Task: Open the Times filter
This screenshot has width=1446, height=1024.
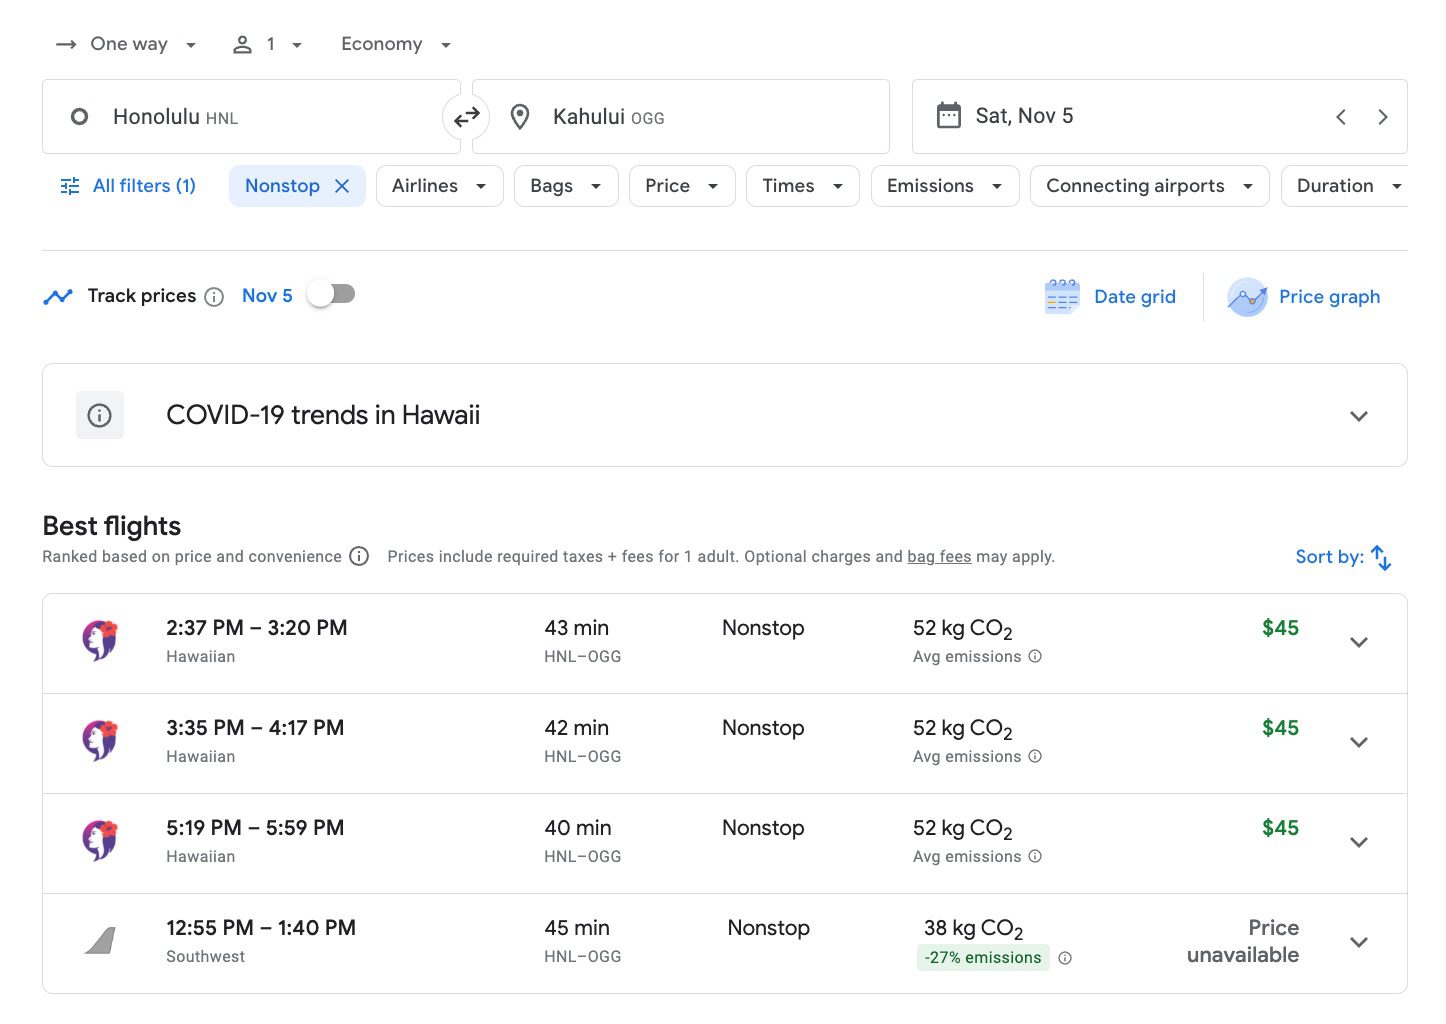Action: pos(802,186)
